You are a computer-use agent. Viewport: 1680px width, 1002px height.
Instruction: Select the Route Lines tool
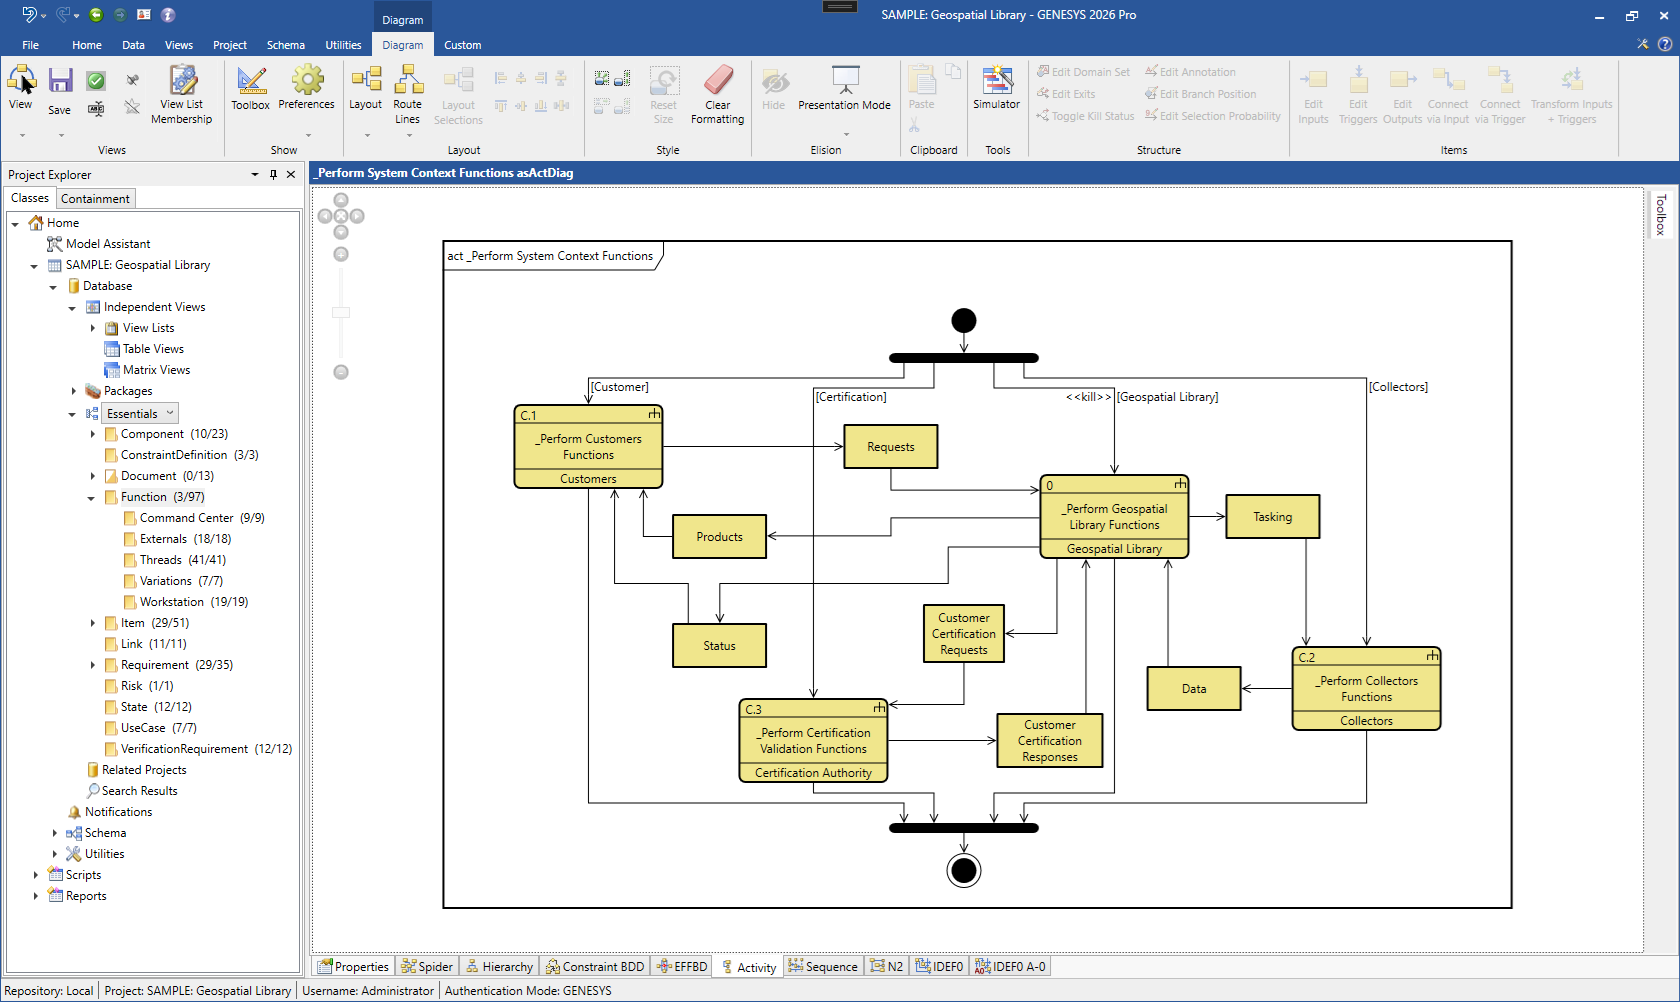[408, 92]
